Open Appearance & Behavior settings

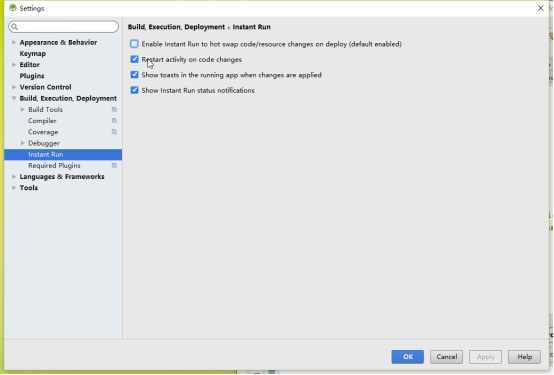pyautogui.click(x=58, y=42)
